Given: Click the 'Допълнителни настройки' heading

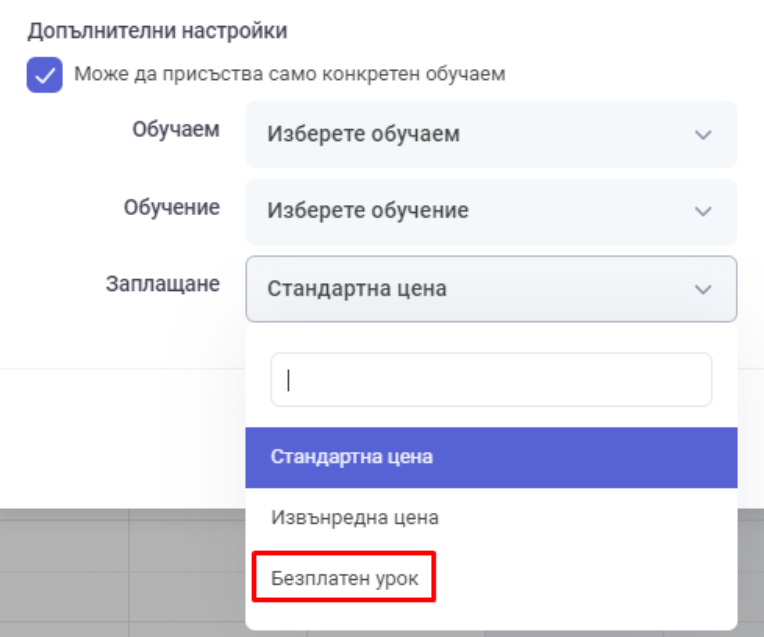Looking at the screenshot, I should click(x=157, y=31).
